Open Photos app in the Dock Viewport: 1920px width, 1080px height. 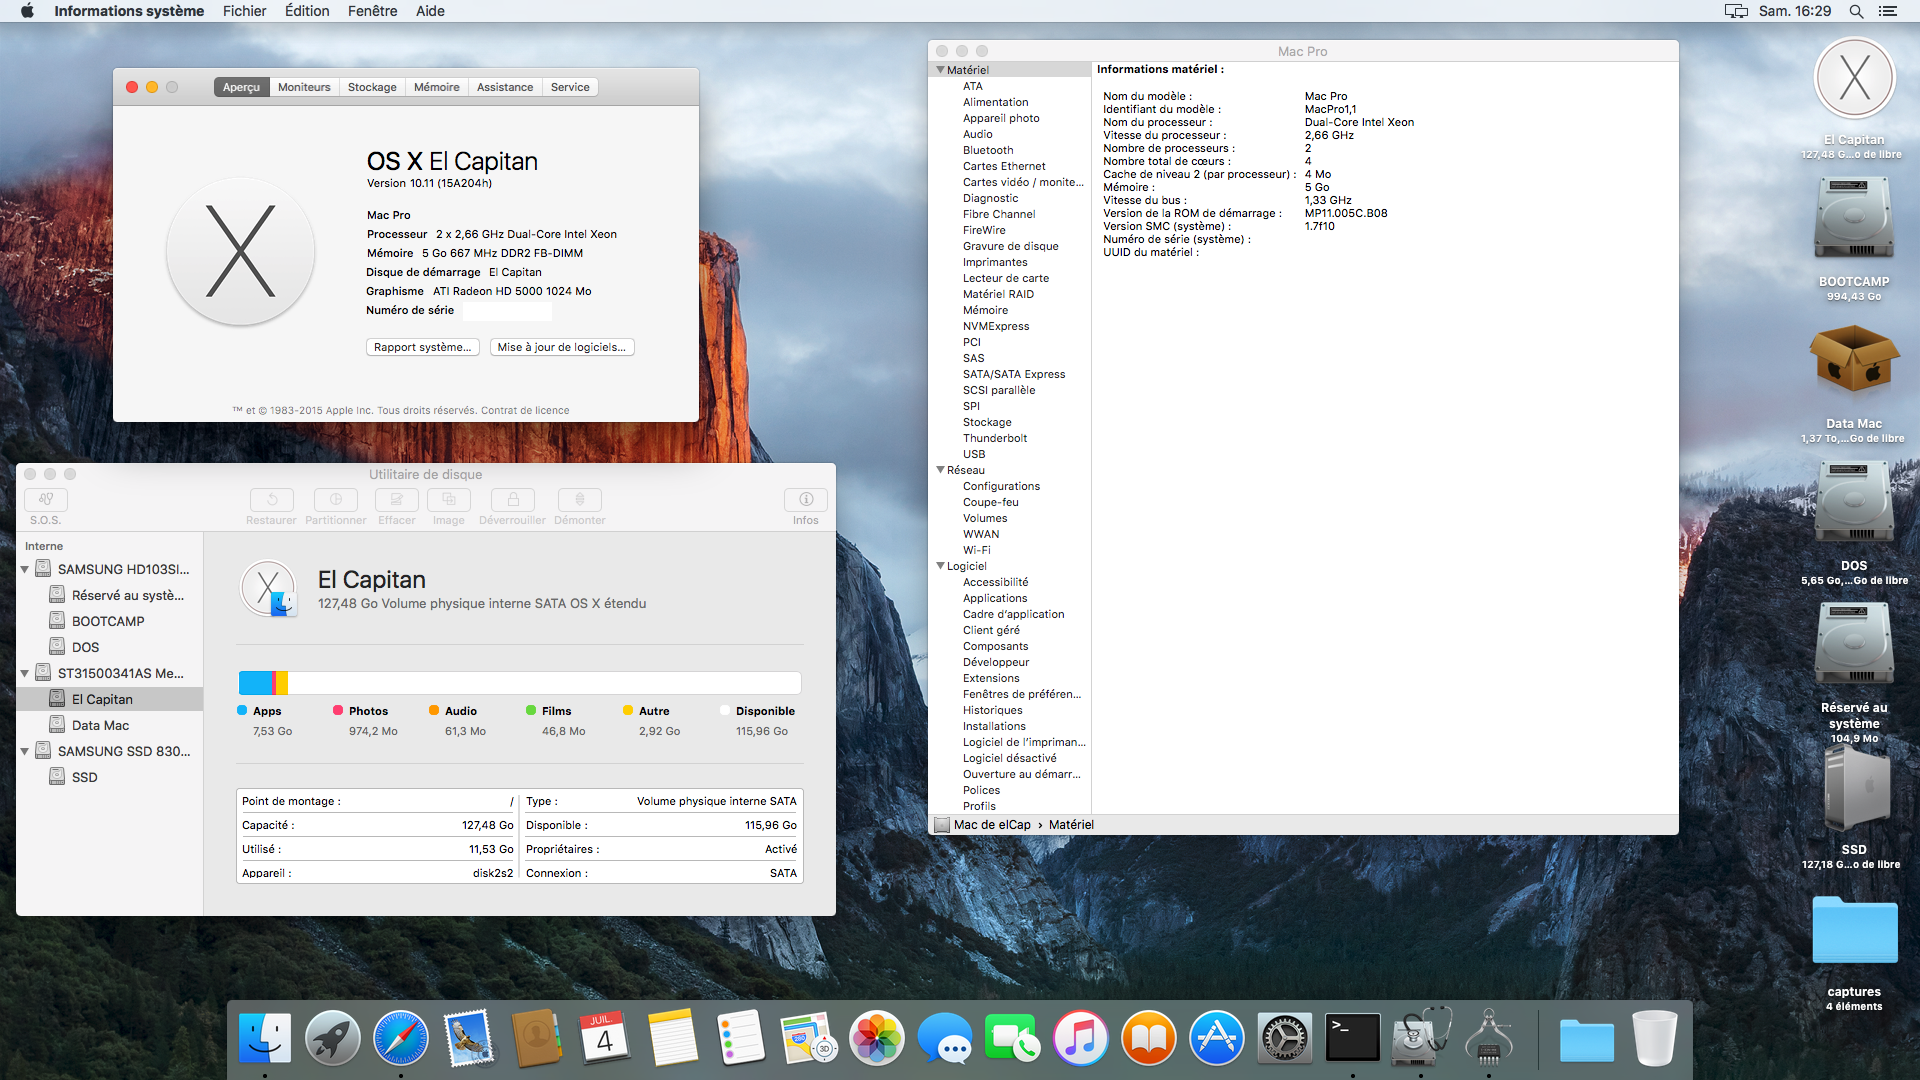[877, 1038]
